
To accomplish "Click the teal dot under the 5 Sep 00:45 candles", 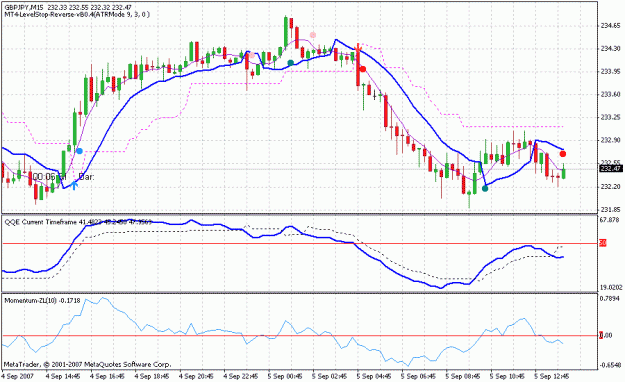I will coord(291,63).
